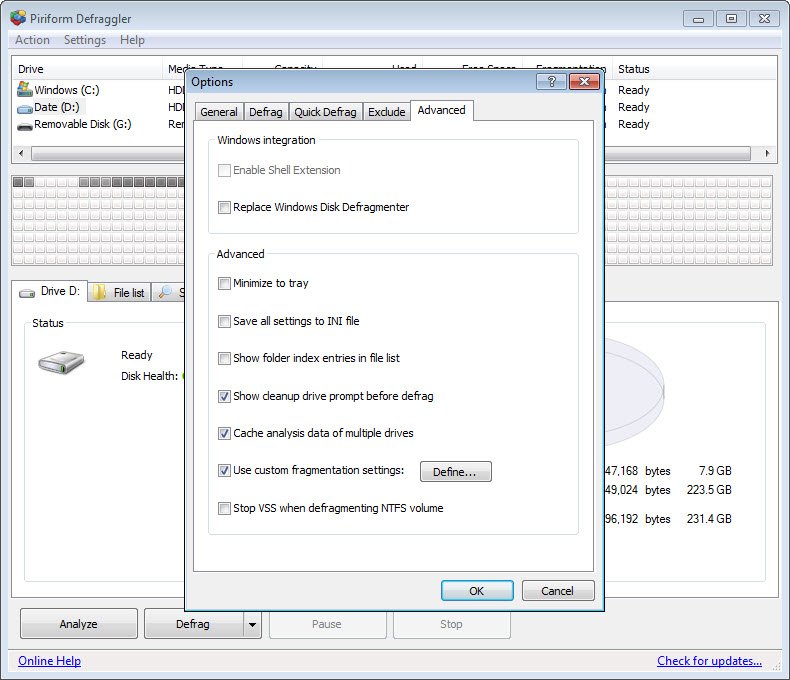
Task: Open the Check for updates link
Action: (709, 661)
